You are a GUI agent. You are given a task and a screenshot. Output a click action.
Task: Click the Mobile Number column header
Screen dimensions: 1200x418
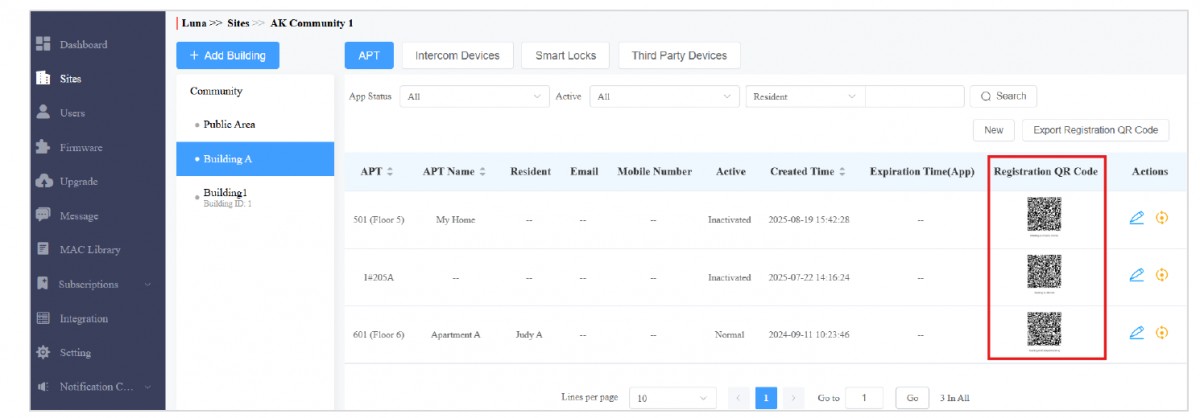654,172
